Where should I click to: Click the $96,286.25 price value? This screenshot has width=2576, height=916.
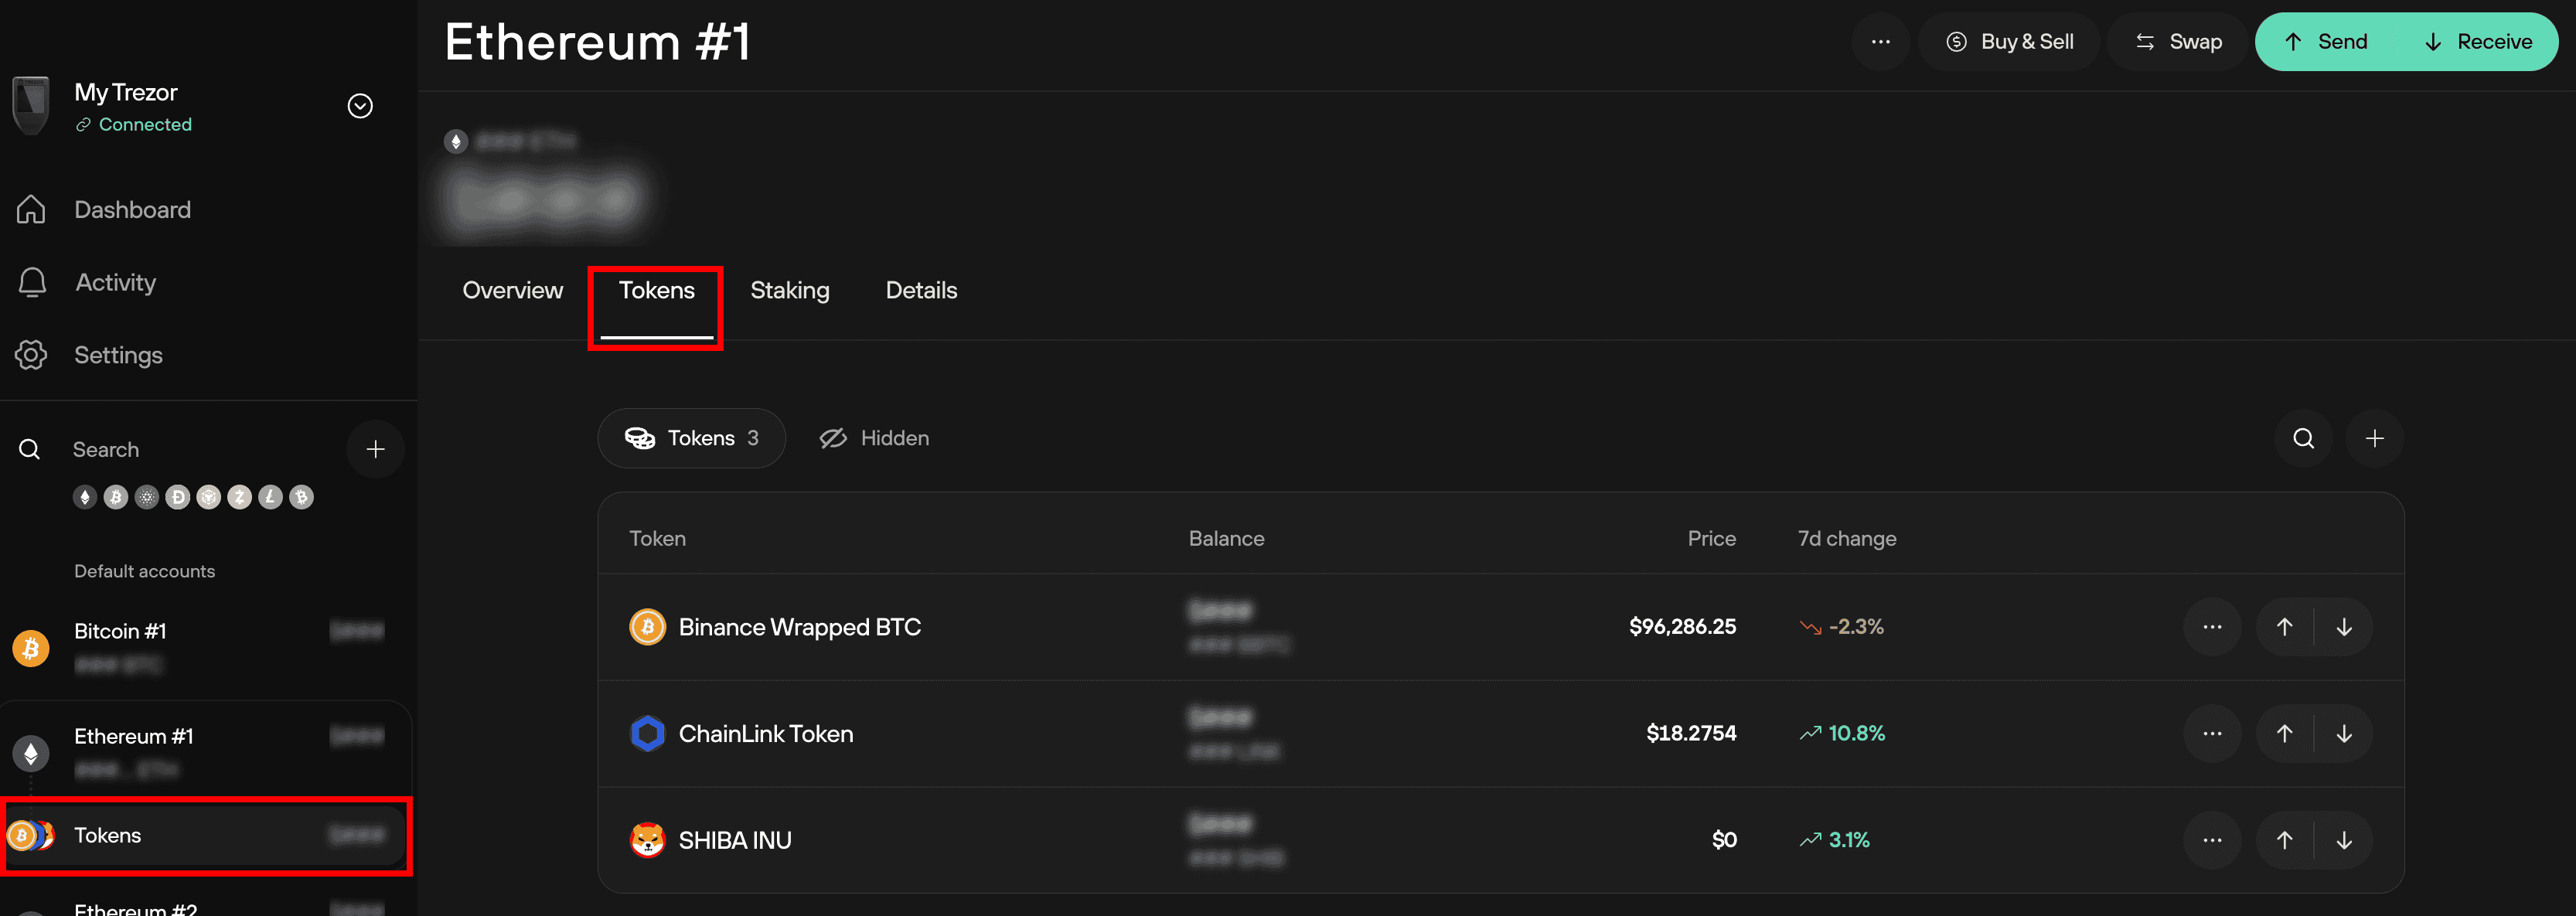click(1682, 627)
